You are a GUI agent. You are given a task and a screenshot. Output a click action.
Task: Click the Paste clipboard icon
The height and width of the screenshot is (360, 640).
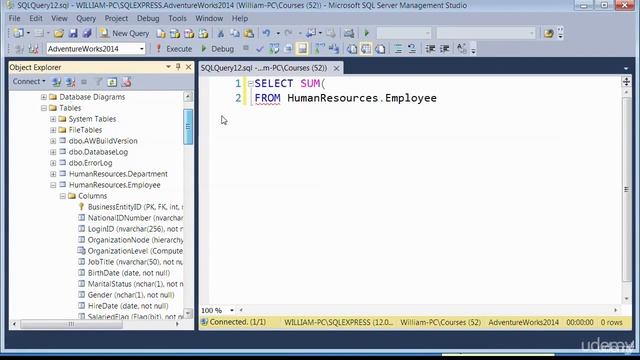(x=249, y=33)
